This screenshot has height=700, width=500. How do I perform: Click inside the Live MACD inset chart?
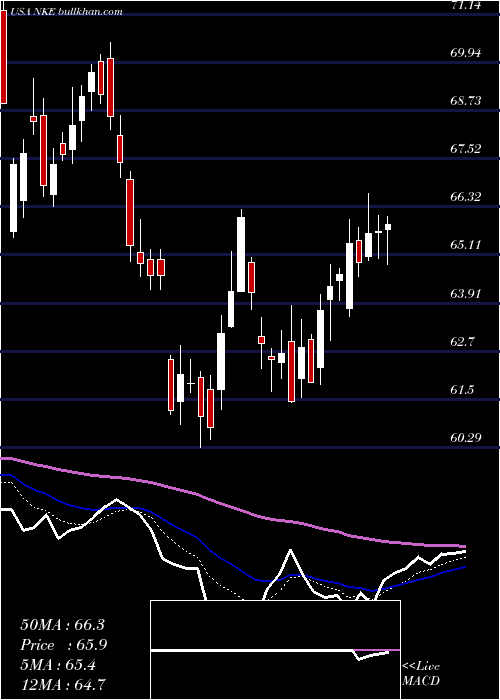(x=275, y=650)
